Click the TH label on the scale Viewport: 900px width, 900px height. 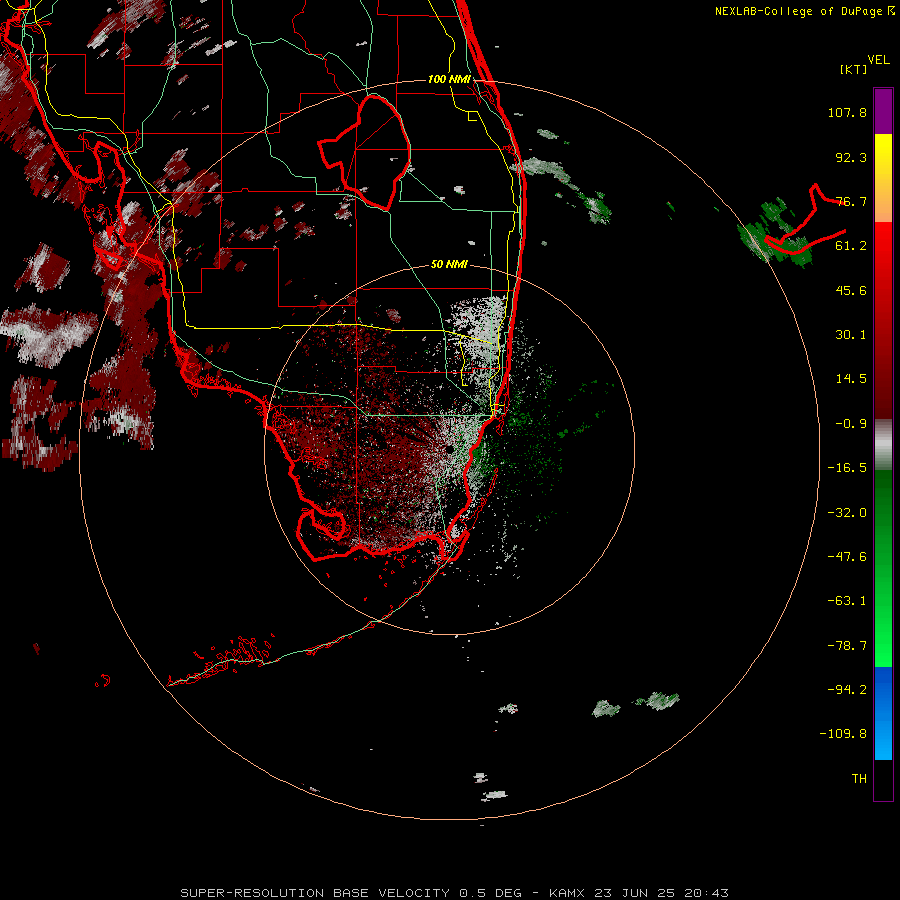click(859, 779)
